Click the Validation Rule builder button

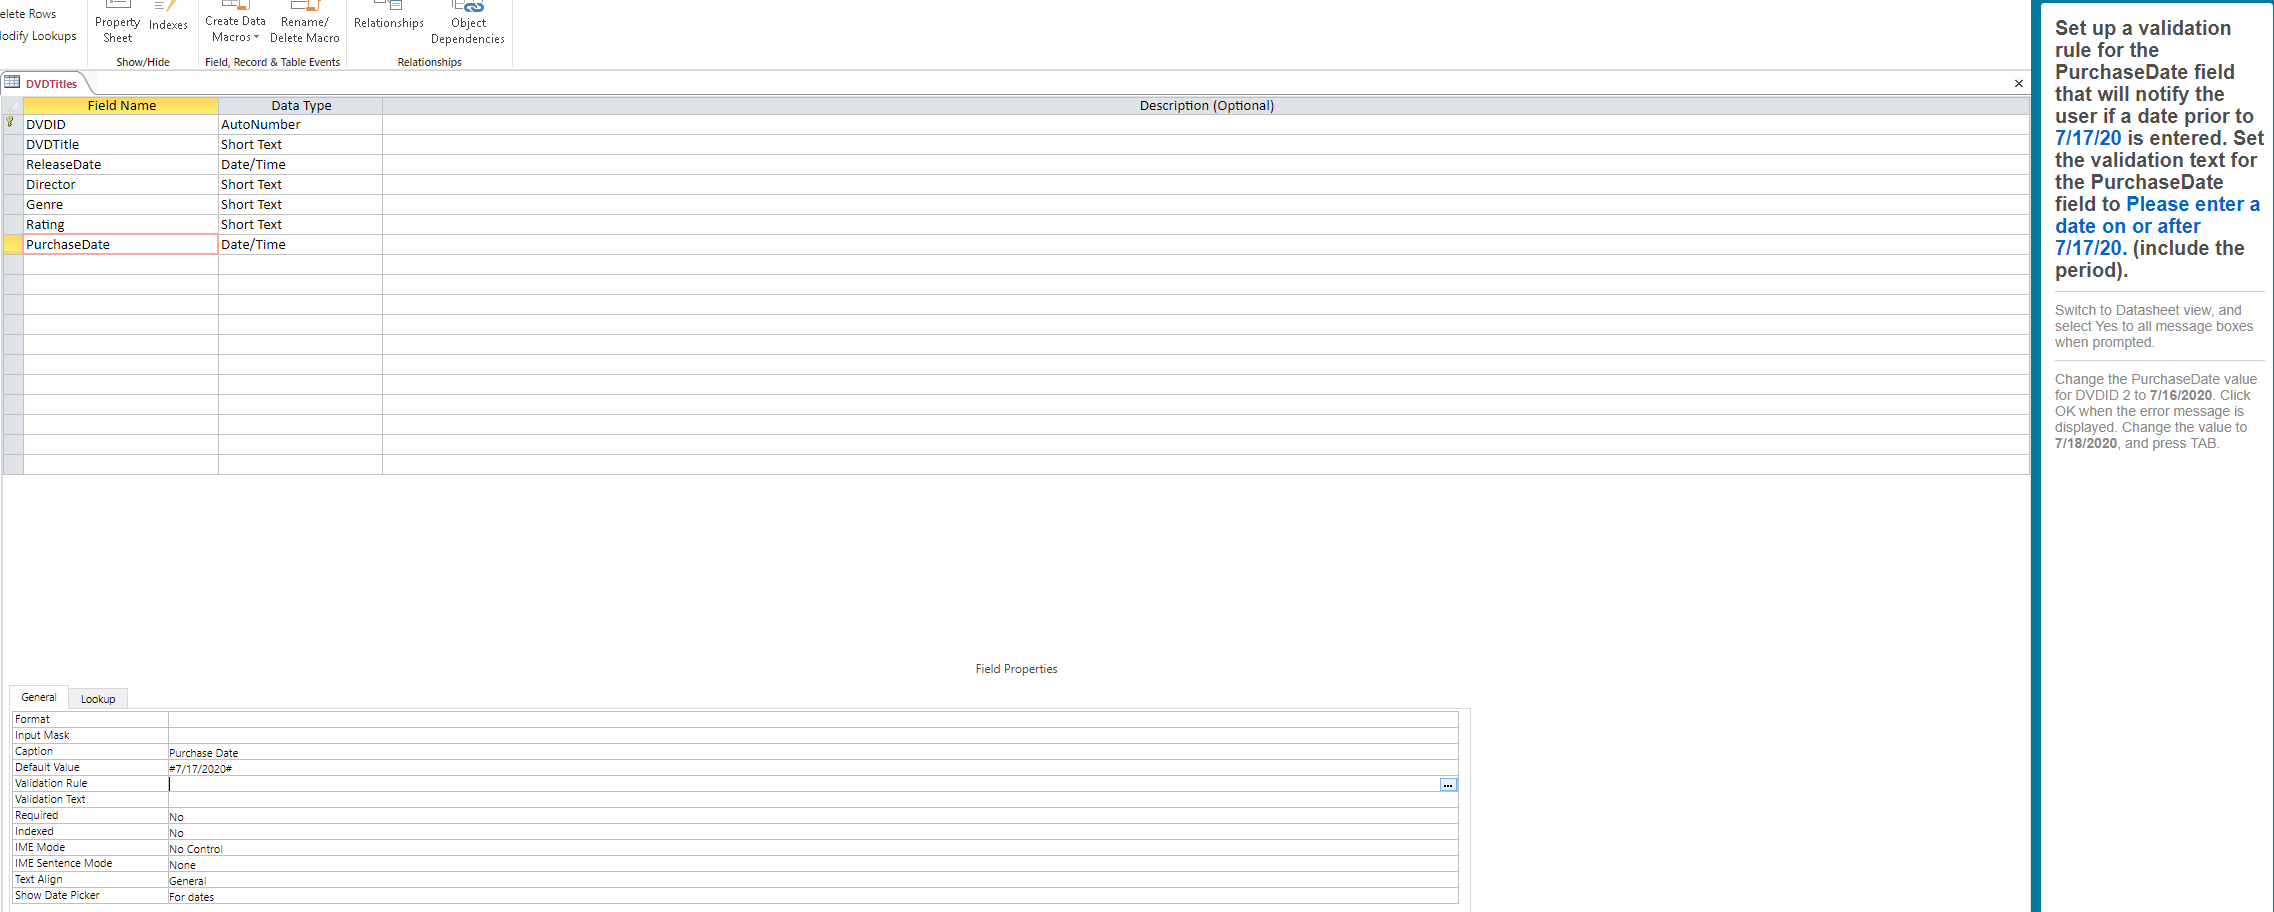tap(1447, 785)
